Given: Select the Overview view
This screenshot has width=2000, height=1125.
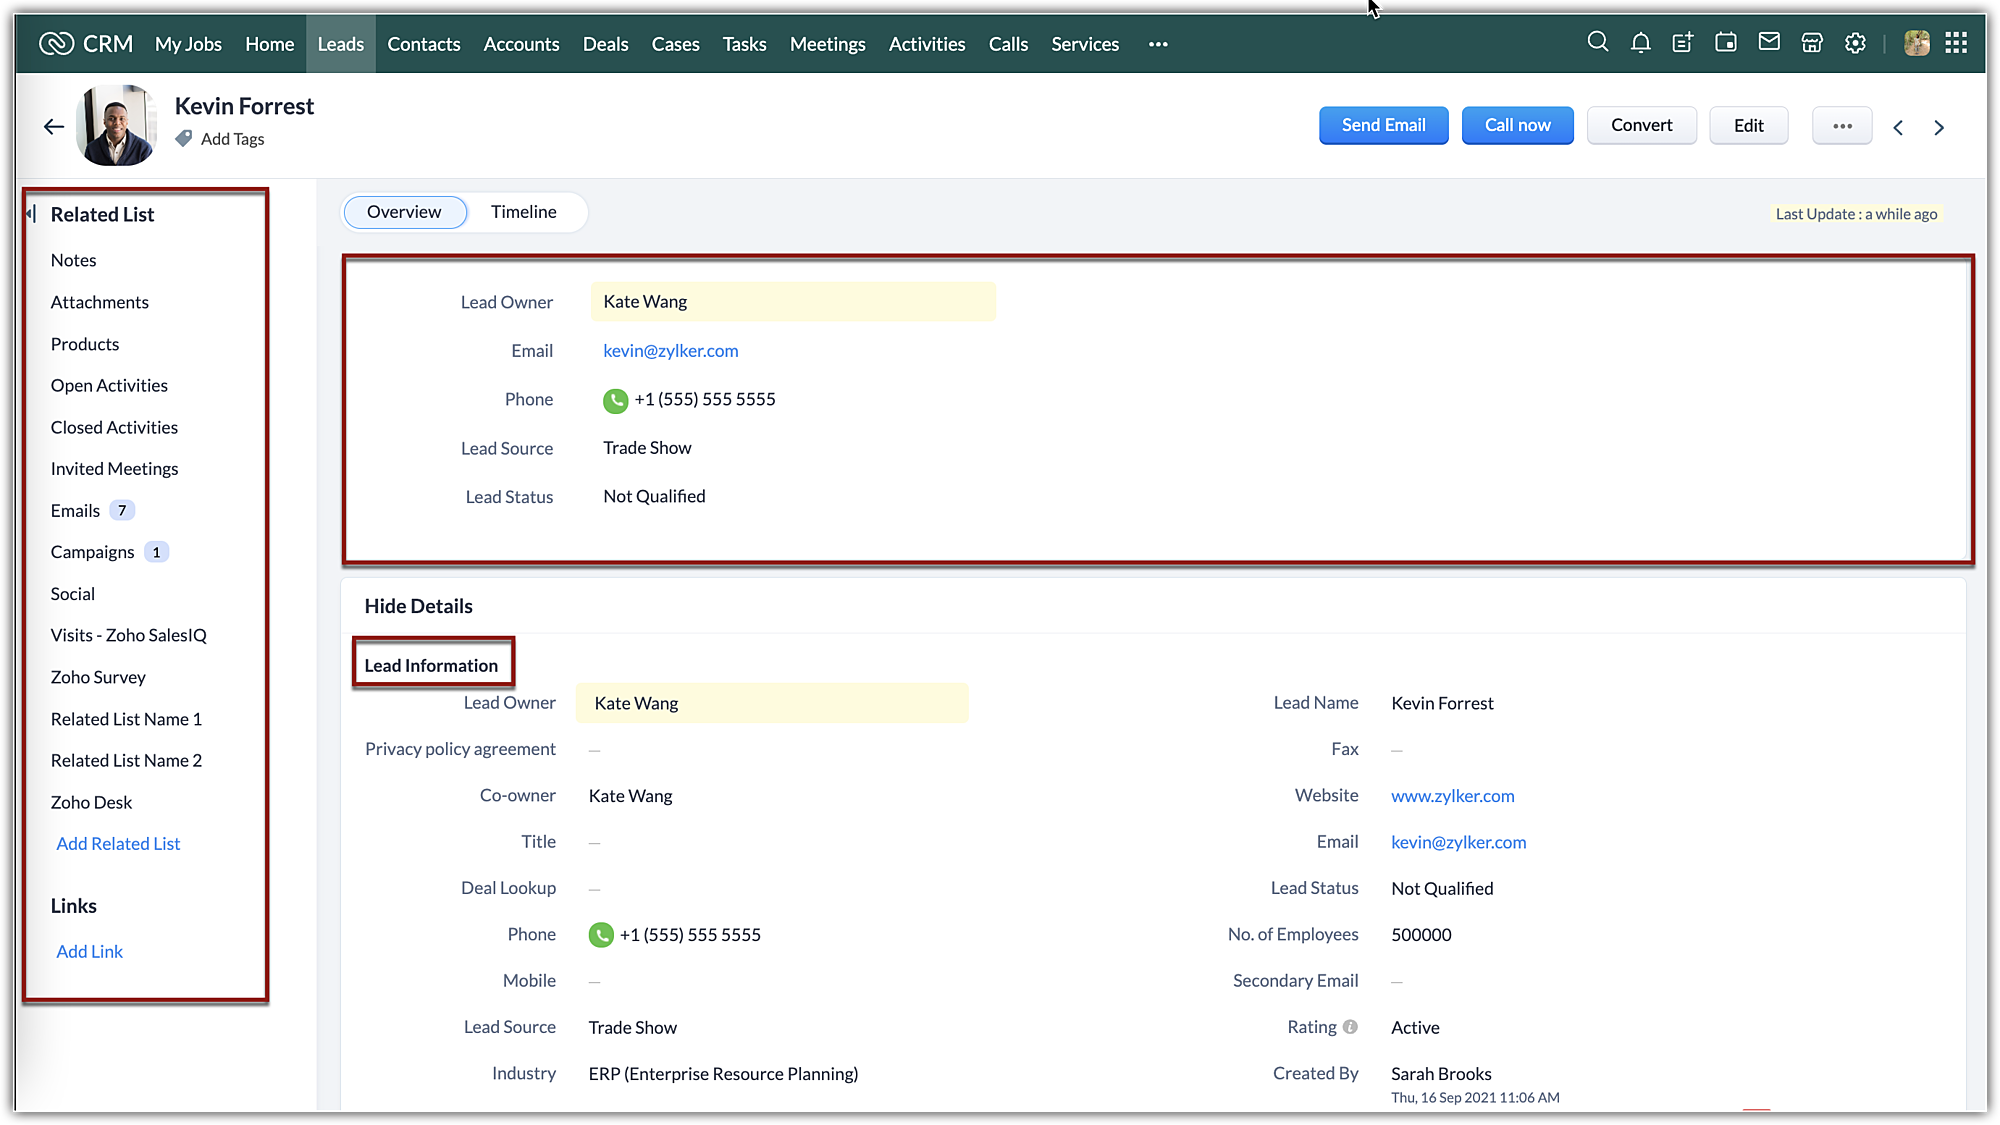Looking at the screenshot, I should click(404, 212).
